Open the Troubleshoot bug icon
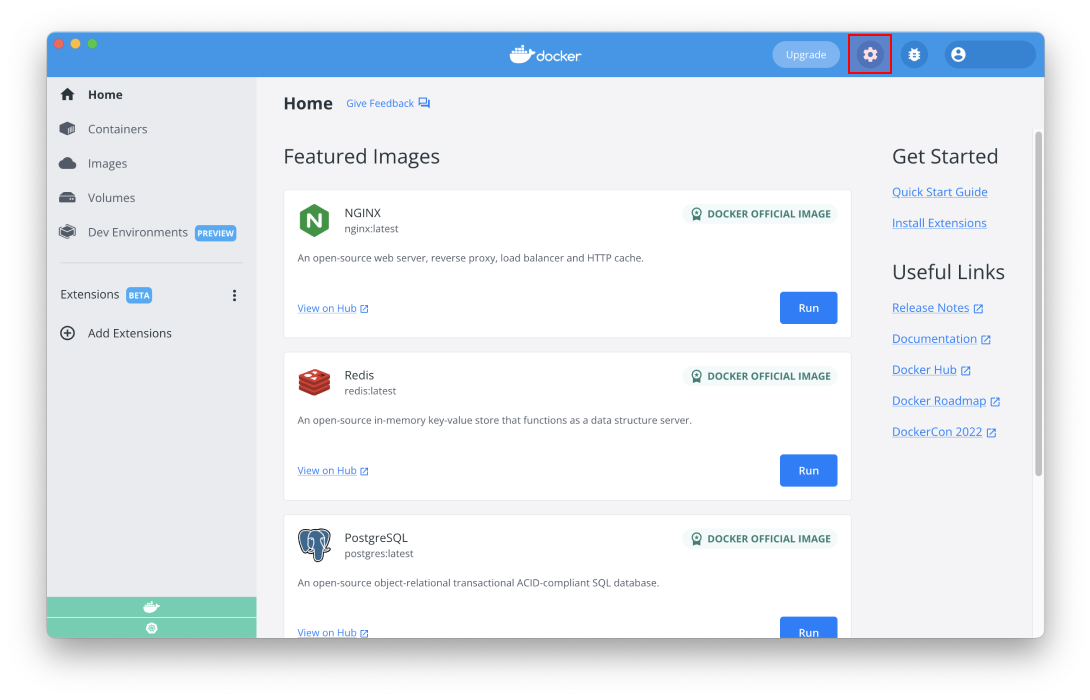 (x=914, y=54)
